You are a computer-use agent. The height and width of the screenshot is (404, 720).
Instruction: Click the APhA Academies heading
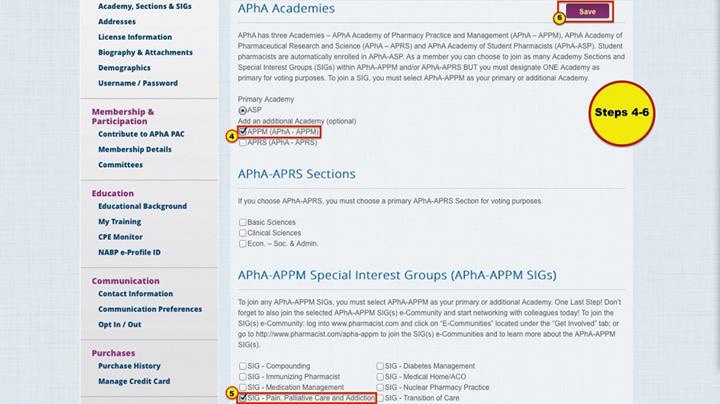(x=286, y=9)
